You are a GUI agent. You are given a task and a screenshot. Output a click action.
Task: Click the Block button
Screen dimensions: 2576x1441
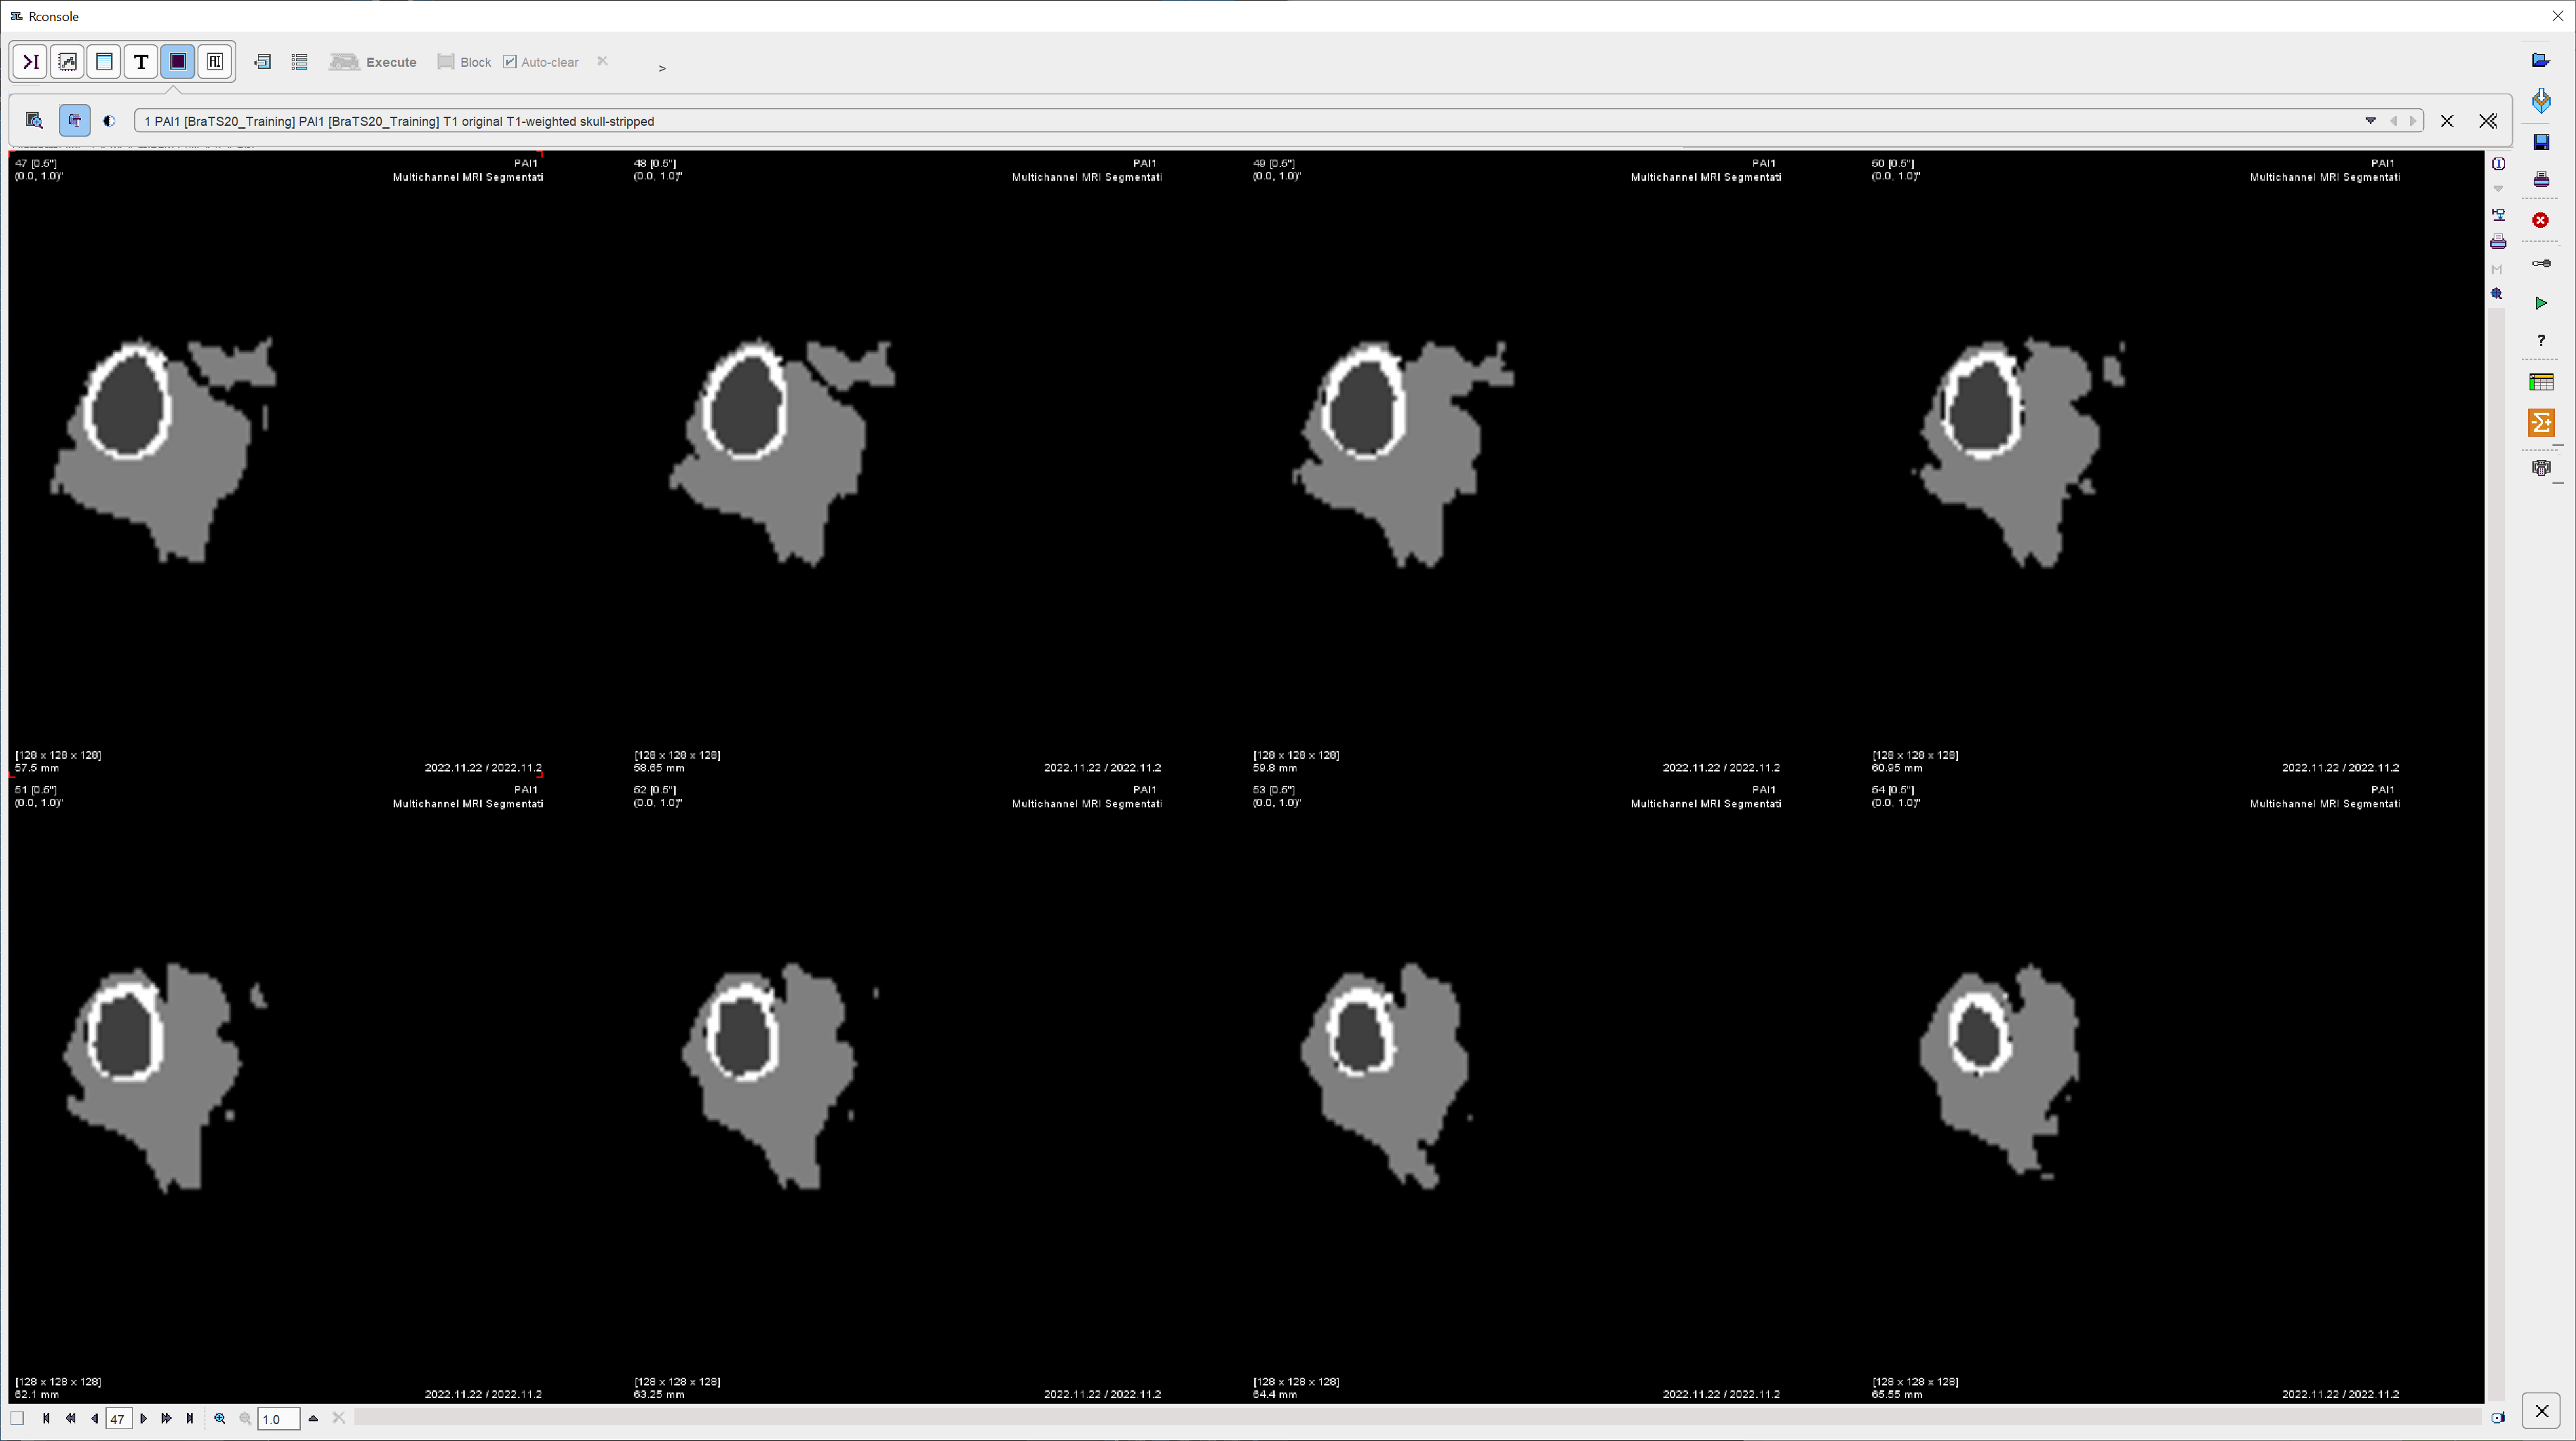click(464, 62)
